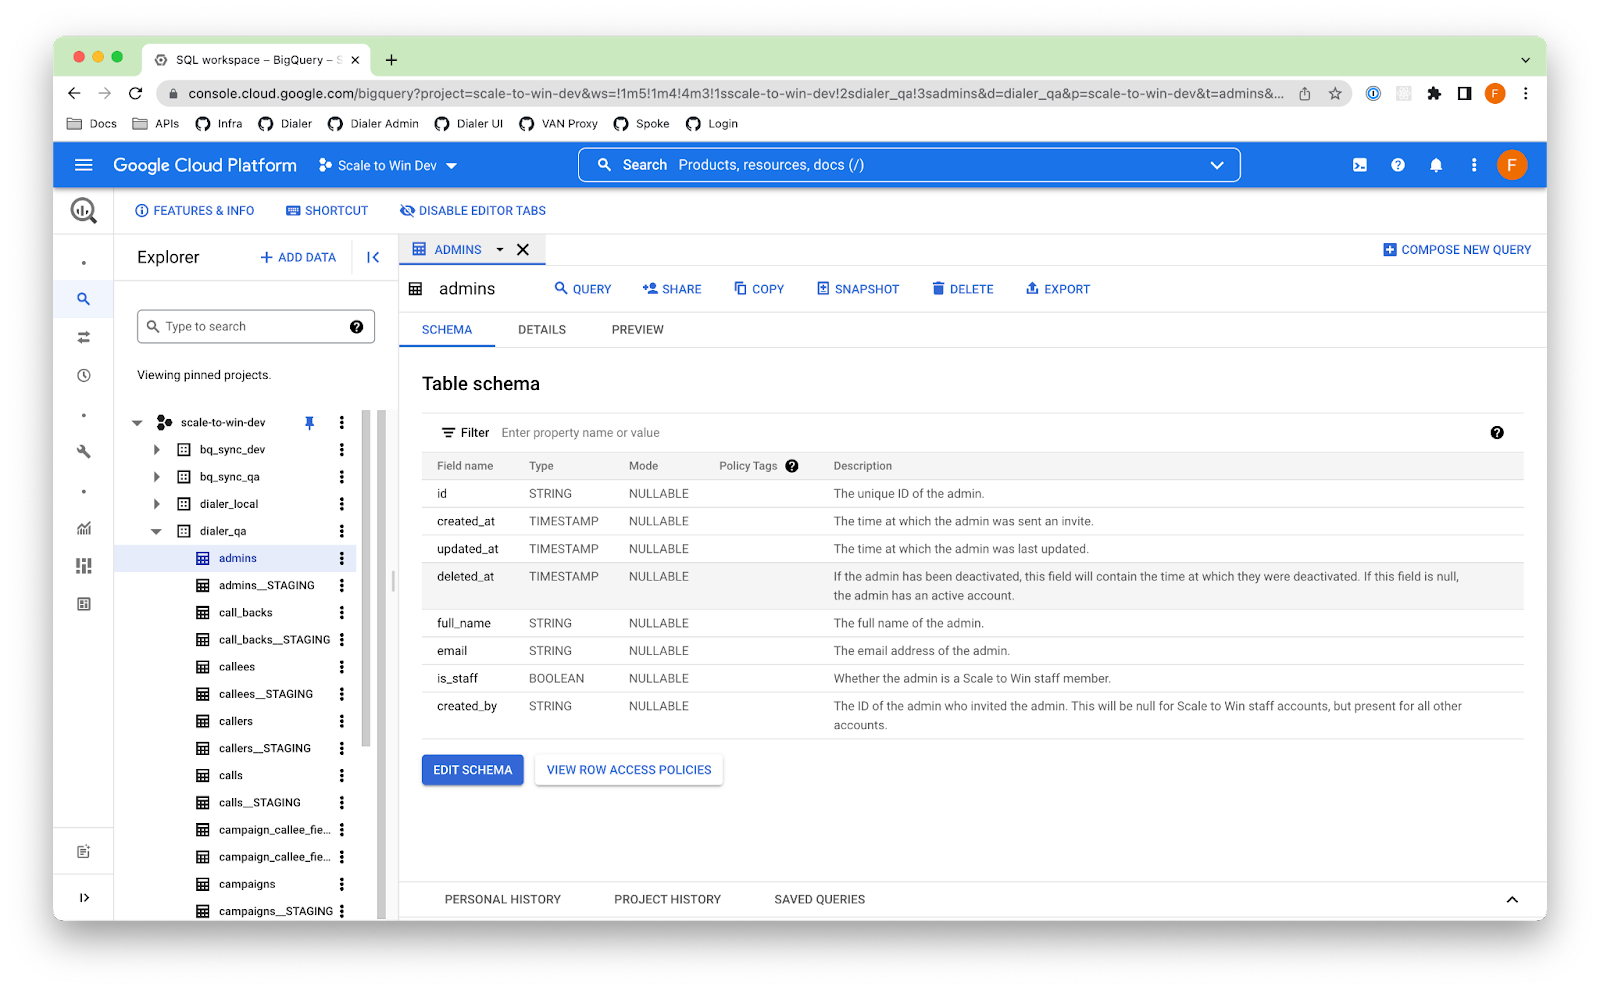Open Data transfers icon in sidebar

pyautogui.click(x=84, y=337)
